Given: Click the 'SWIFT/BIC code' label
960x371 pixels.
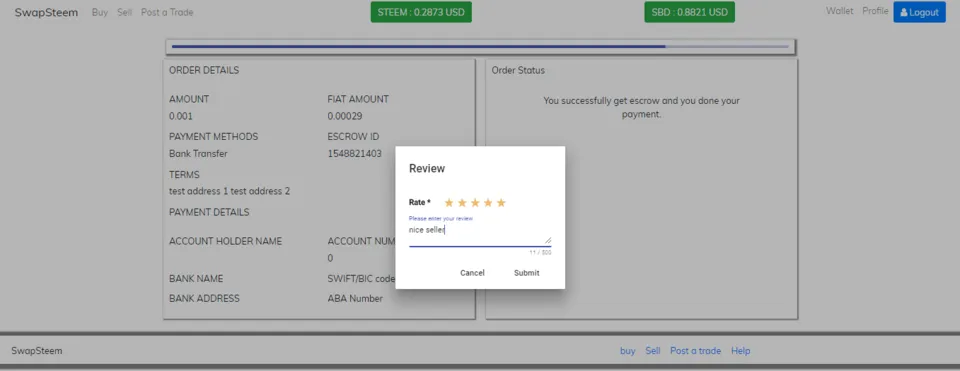Looking at the screenshot, I should point(361,279).
